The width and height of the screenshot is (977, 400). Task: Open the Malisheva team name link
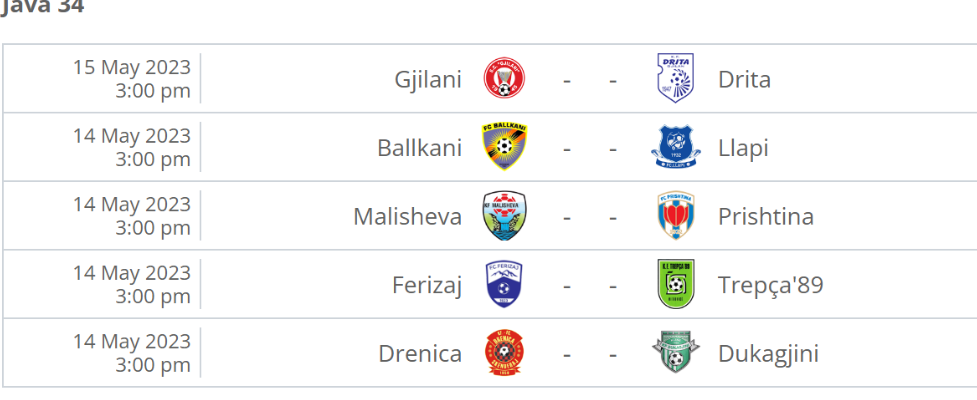pyautogui.click(x=407, y=216)
